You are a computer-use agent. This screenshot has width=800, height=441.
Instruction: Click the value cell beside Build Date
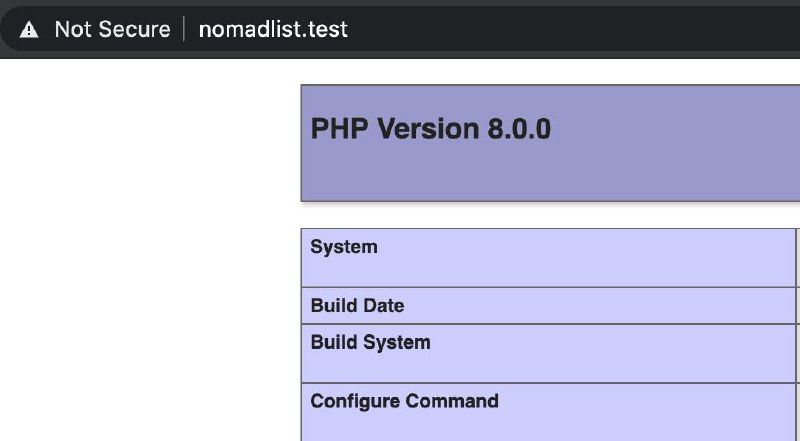pyautogui.click(x=798, y=306)
